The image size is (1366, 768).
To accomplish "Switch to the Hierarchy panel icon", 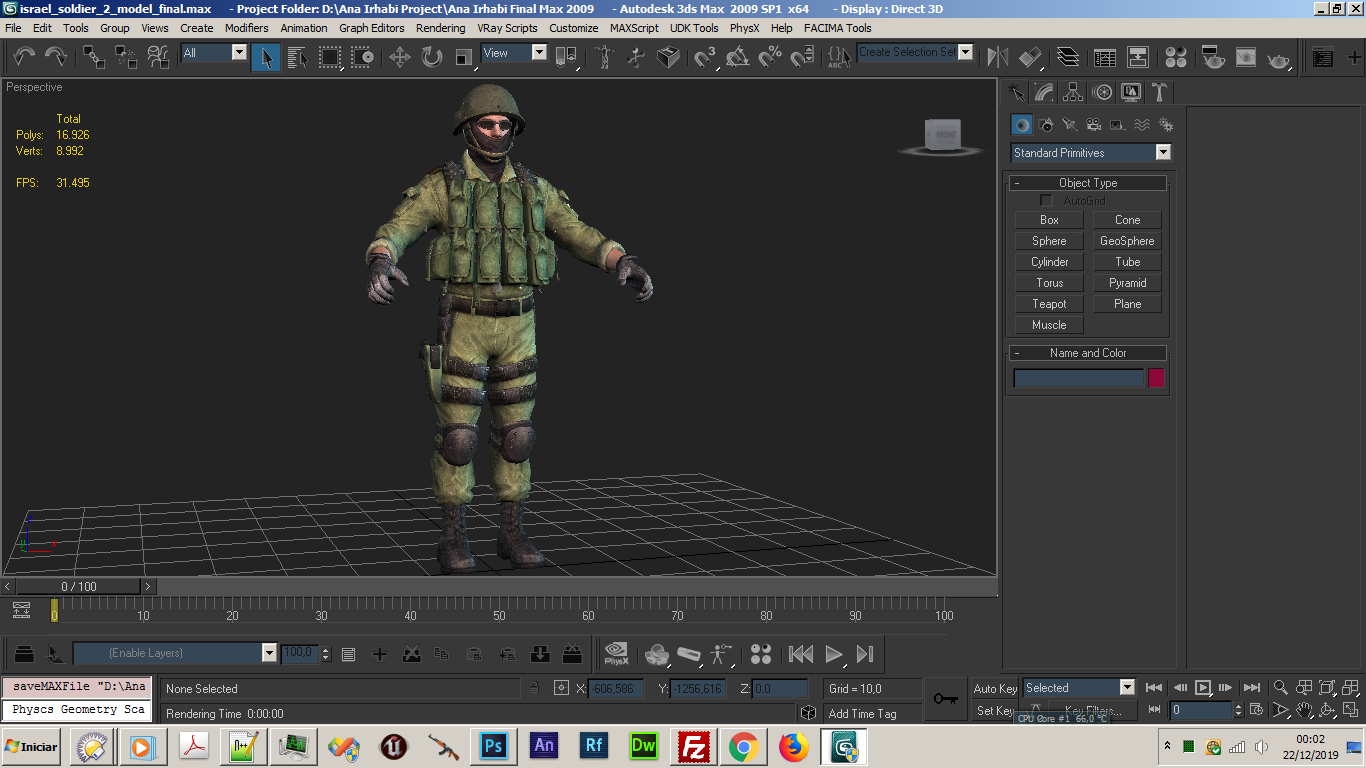I will tap(1073, 93).
